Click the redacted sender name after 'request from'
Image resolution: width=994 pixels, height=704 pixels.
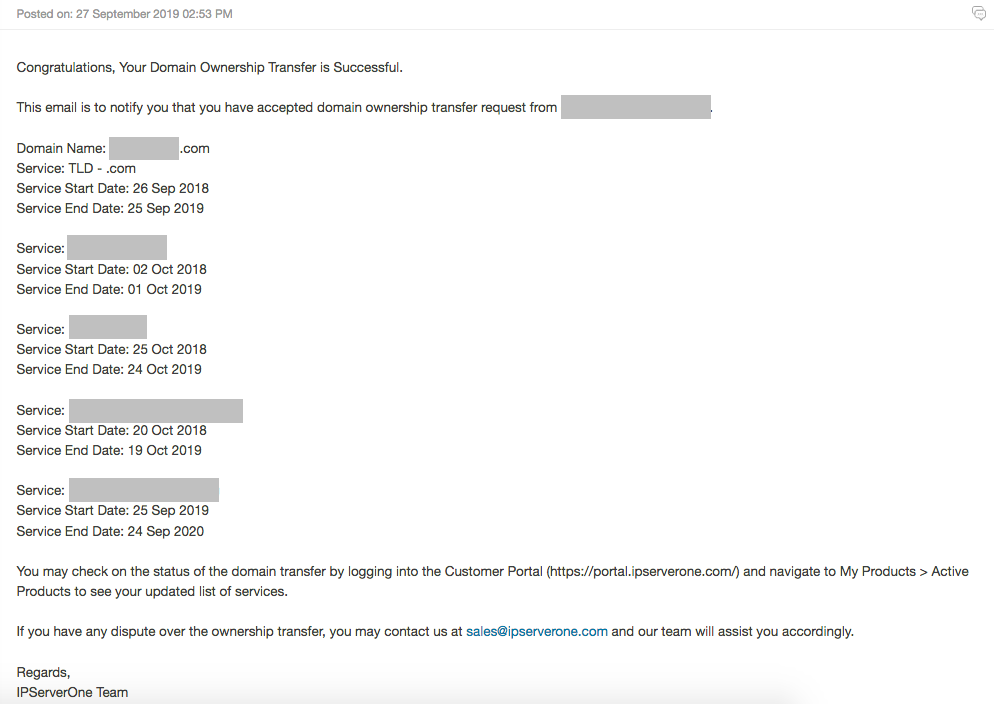[635, 107]
